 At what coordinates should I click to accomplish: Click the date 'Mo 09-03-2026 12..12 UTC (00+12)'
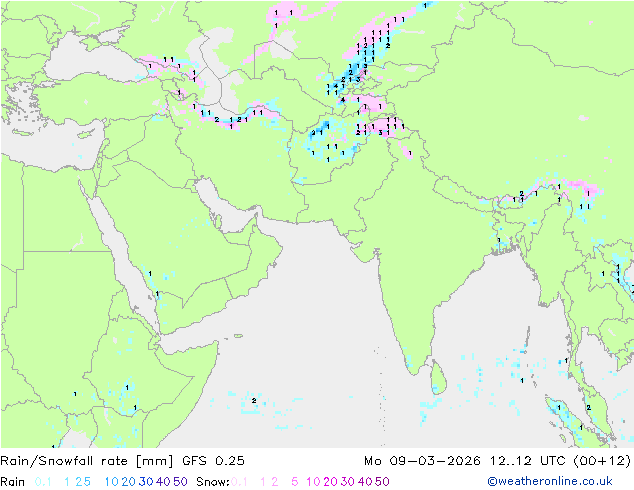(x=497, y=461)
